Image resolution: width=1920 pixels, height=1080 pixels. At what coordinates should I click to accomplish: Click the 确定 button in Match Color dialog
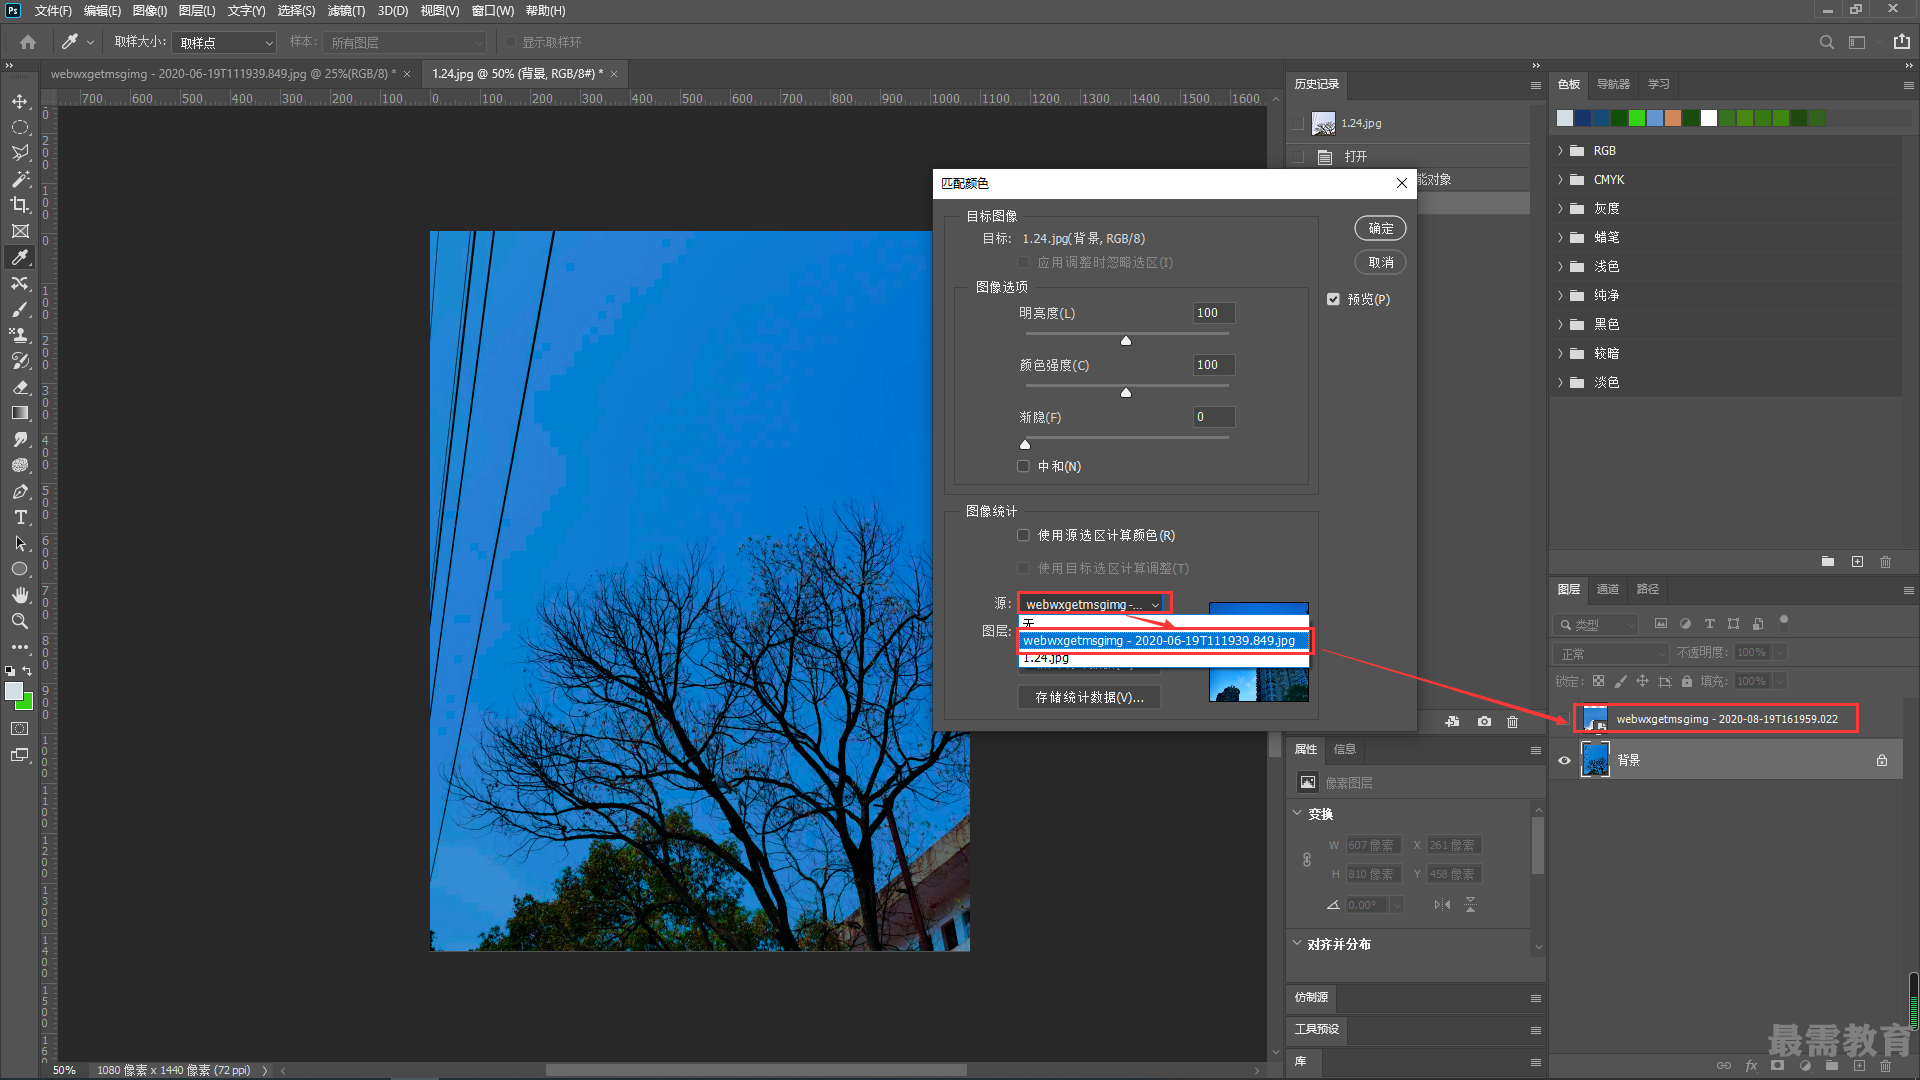1380,228
